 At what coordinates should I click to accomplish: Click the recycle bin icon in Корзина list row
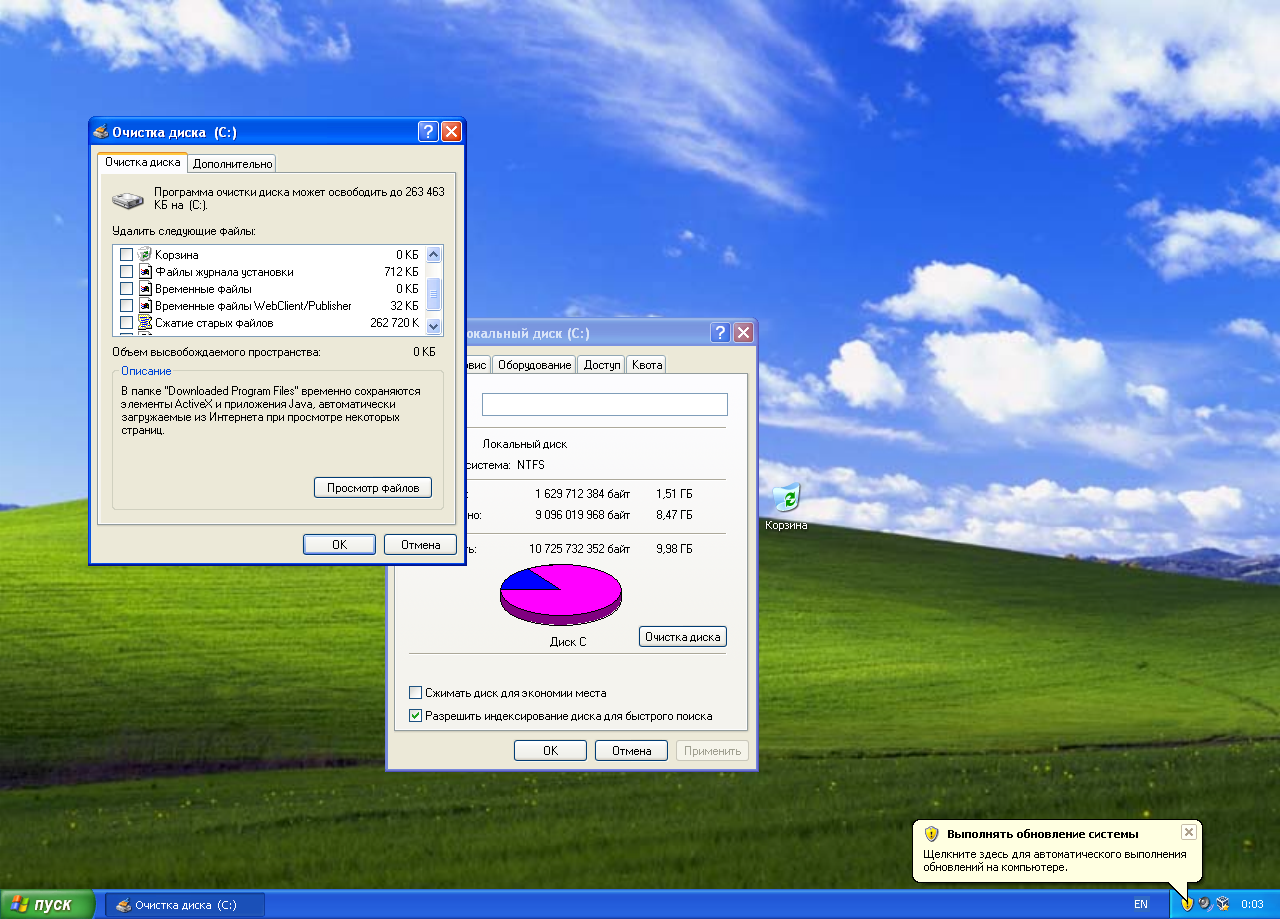pyautogui.click(x=145, y=255)
